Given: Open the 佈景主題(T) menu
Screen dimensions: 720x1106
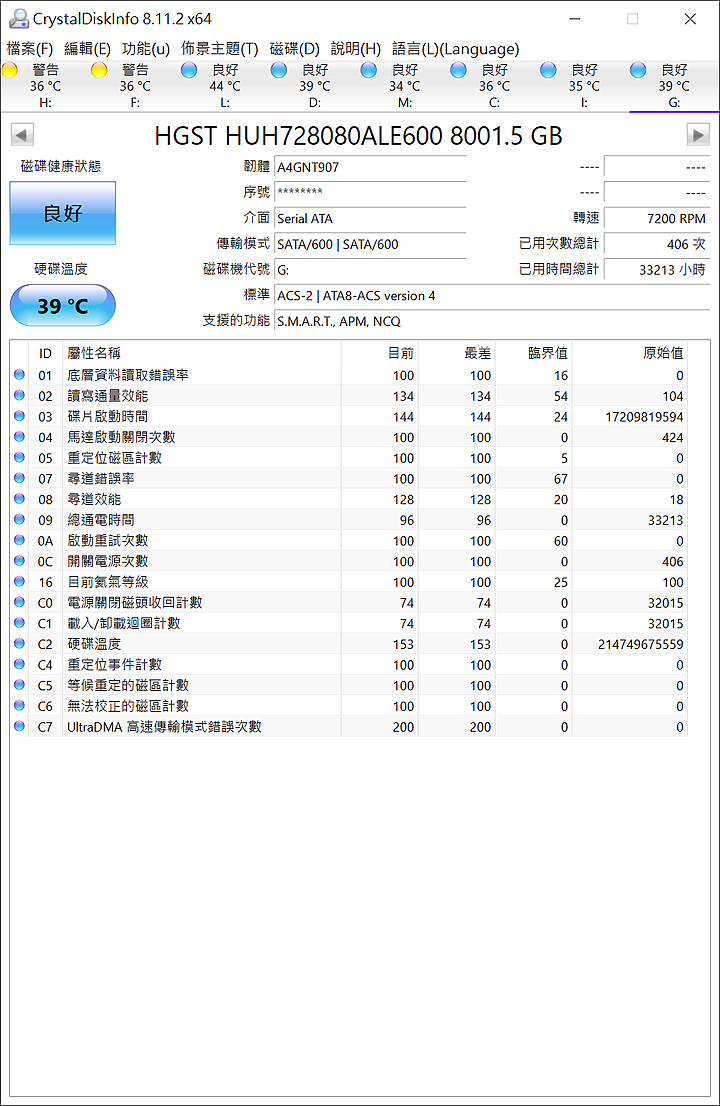Looking at the screenshot, I should click(x=219, y=49).
